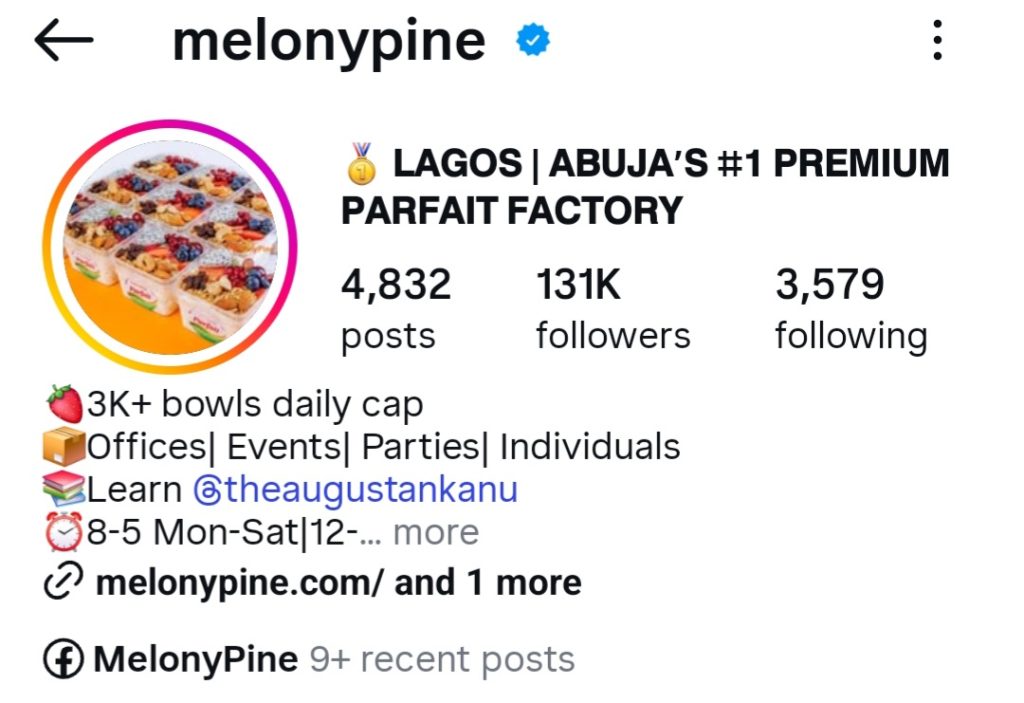1024x703 pixels.
Task: Tap the back arrow icon
Action: click(63, 41)
